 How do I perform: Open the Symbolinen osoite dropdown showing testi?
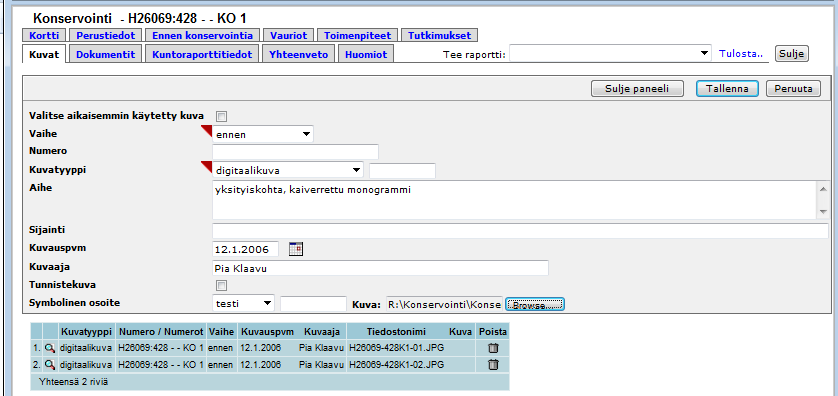(243, 304)
